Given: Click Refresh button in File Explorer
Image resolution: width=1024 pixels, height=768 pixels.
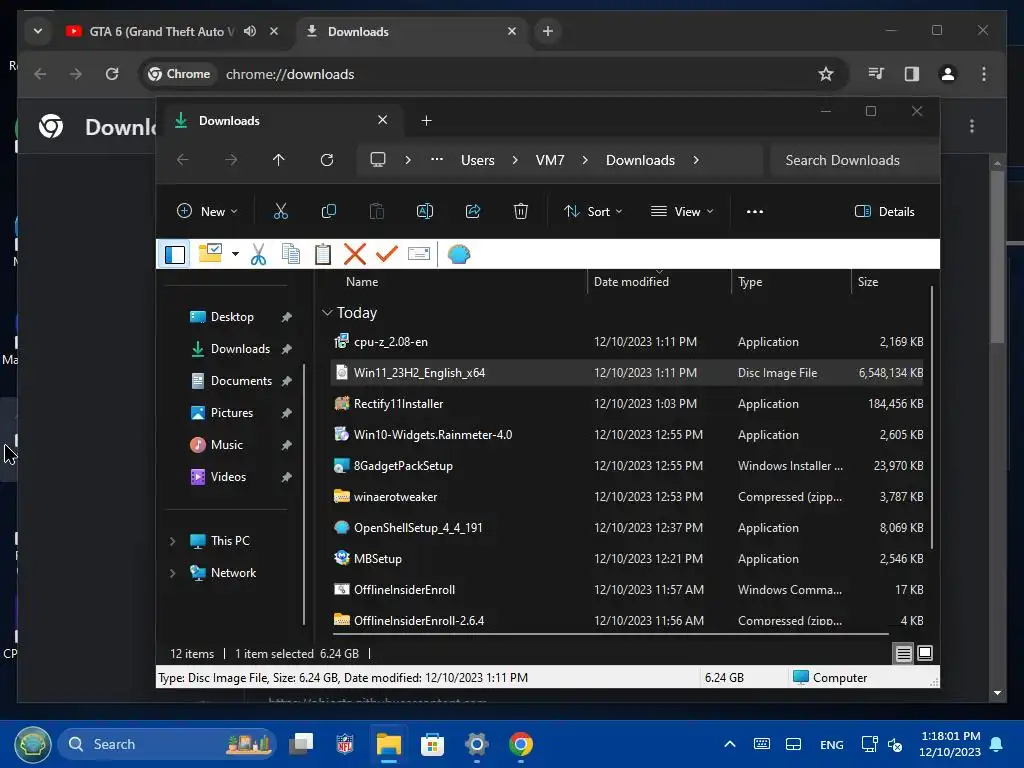Looking at the screenshot, I should [x=327, y=160].
